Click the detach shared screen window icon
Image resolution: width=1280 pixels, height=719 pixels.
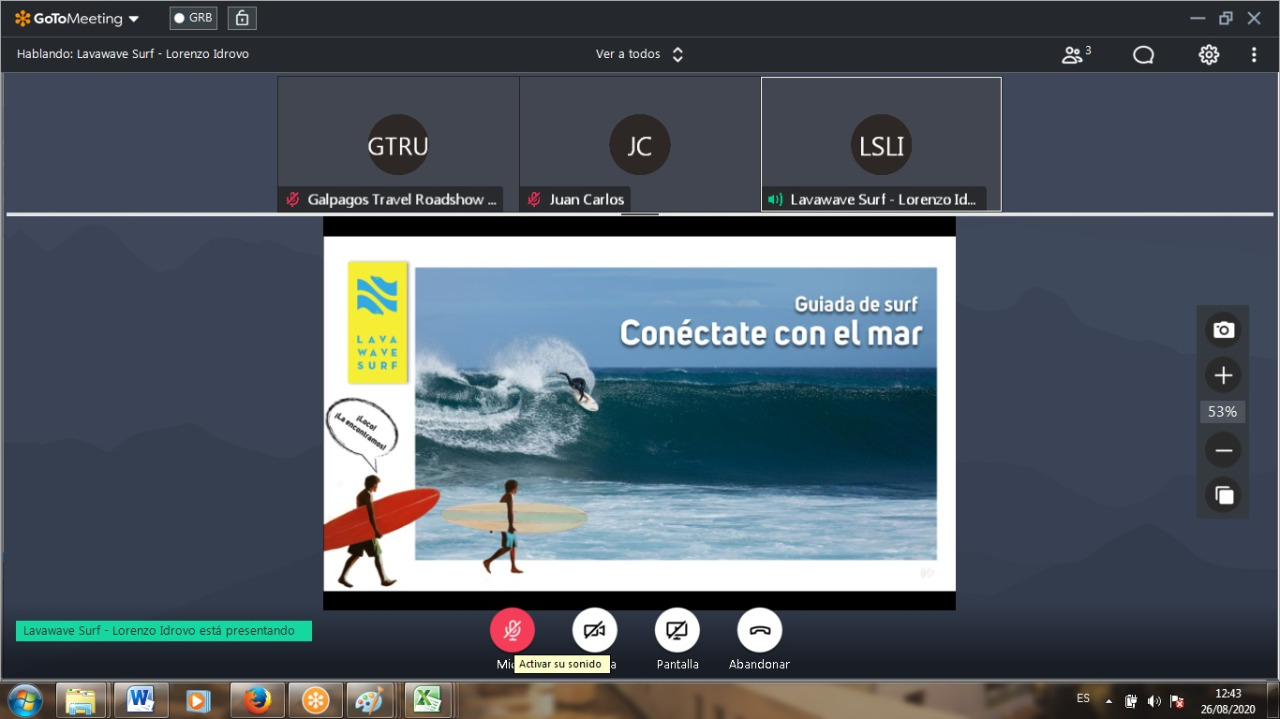point(1222,495)
